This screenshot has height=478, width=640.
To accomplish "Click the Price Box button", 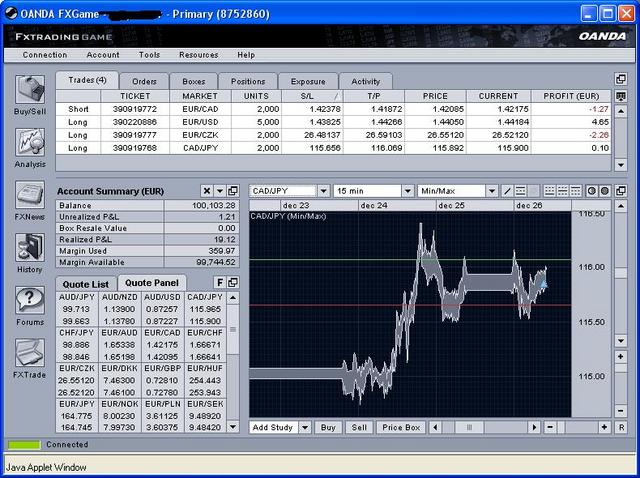I will tap(401, 427).
